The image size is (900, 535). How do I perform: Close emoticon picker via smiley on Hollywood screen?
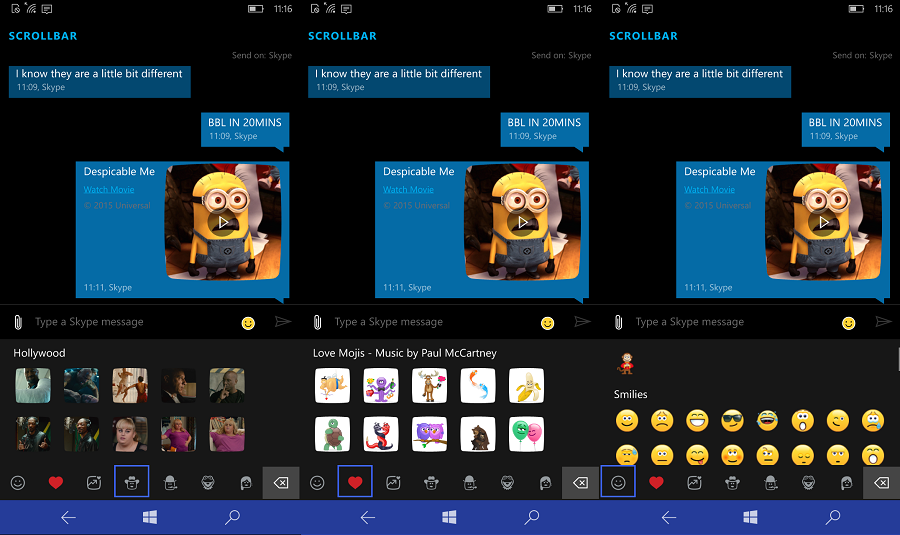(248, 323)
